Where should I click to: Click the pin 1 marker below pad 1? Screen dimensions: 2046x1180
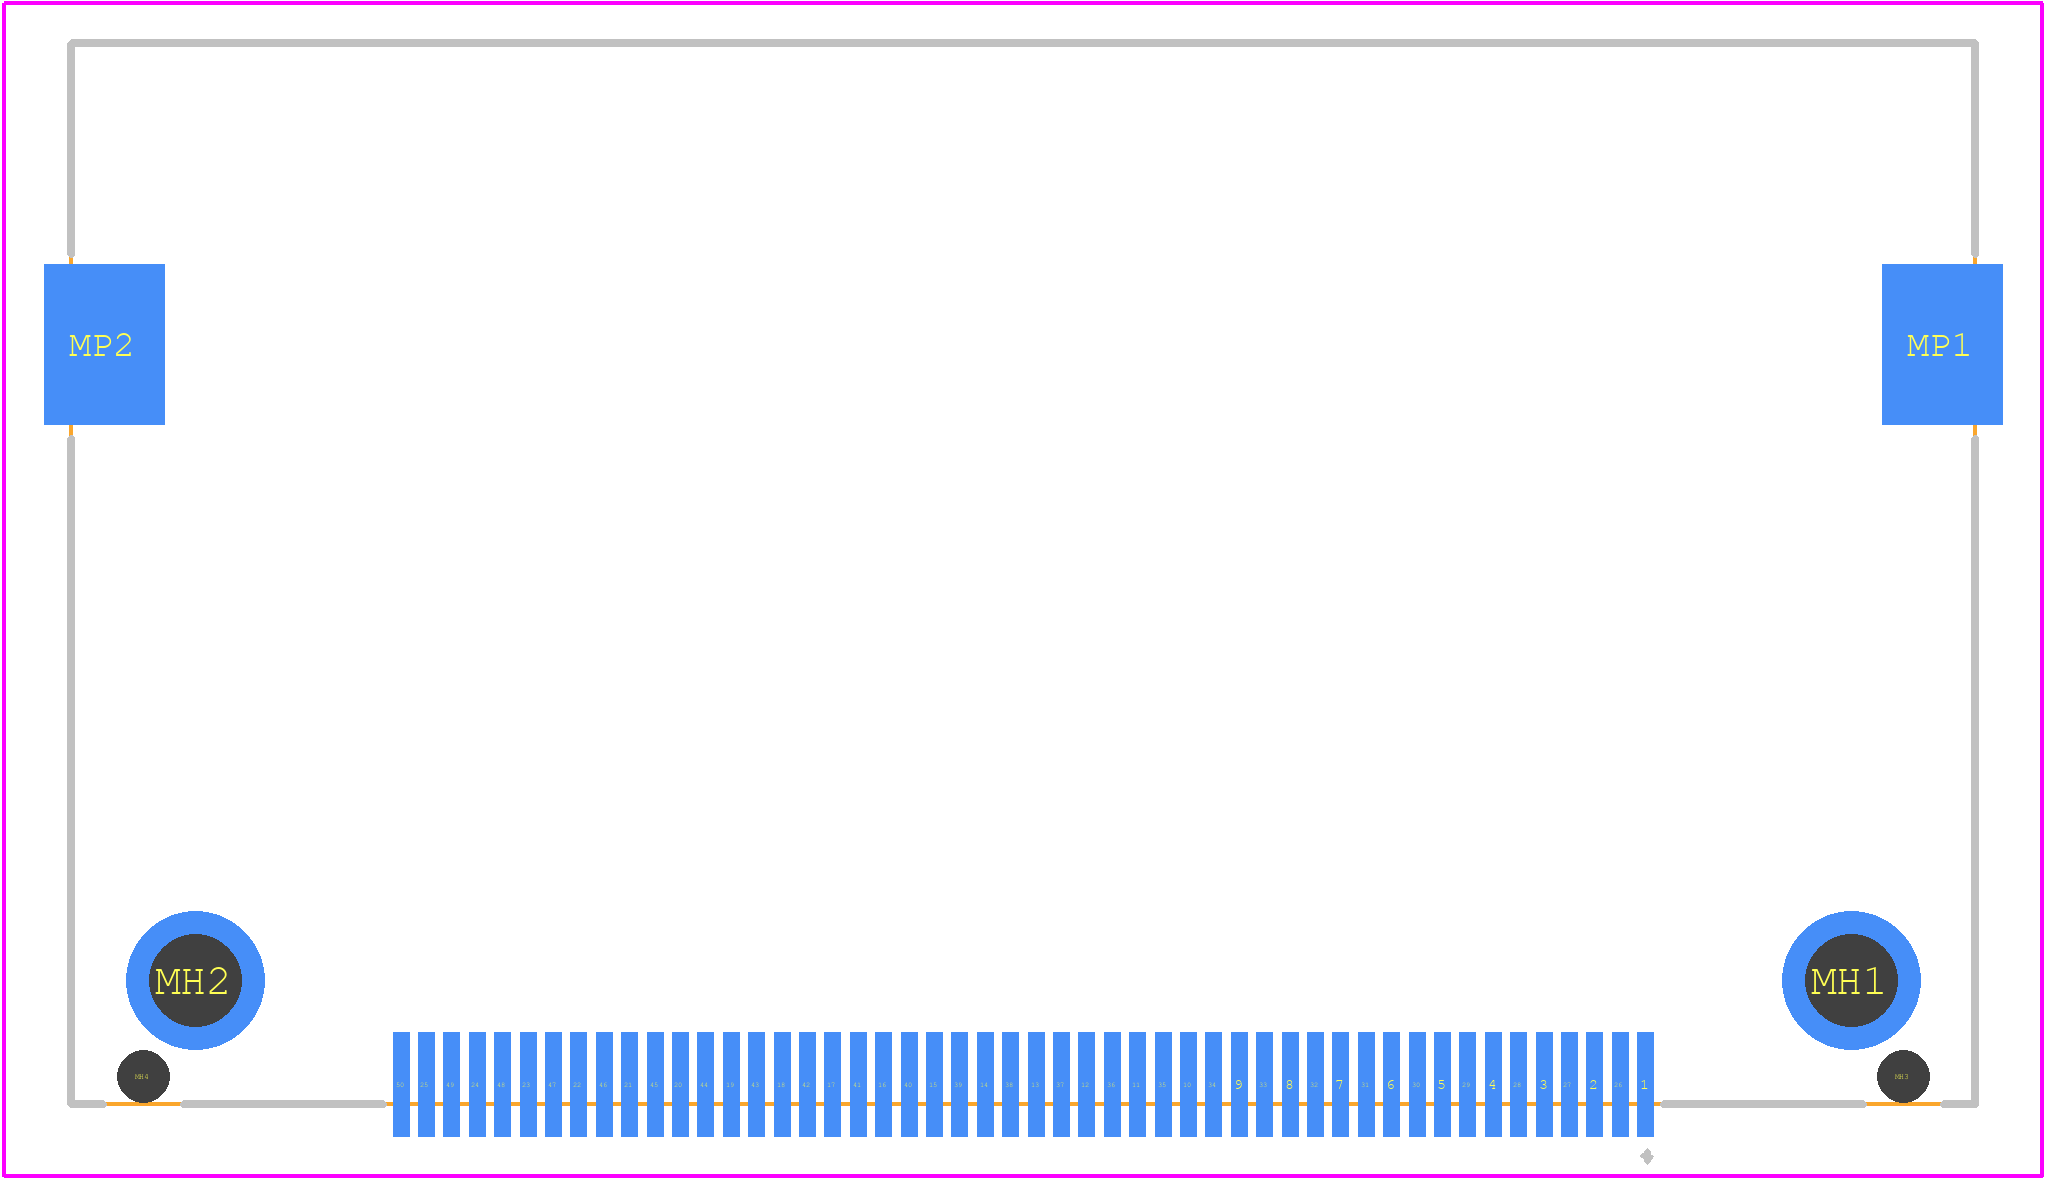point(1647,1156)
